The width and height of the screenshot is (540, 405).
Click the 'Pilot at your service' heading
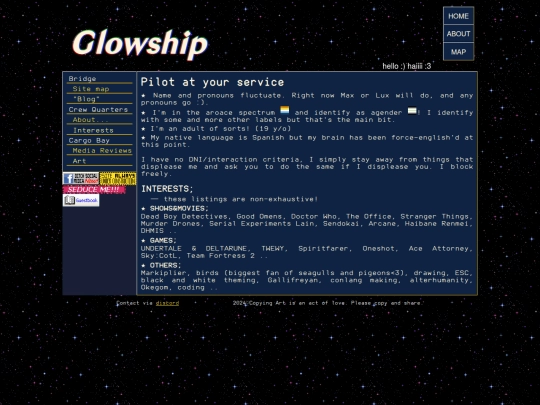point(212,82)
